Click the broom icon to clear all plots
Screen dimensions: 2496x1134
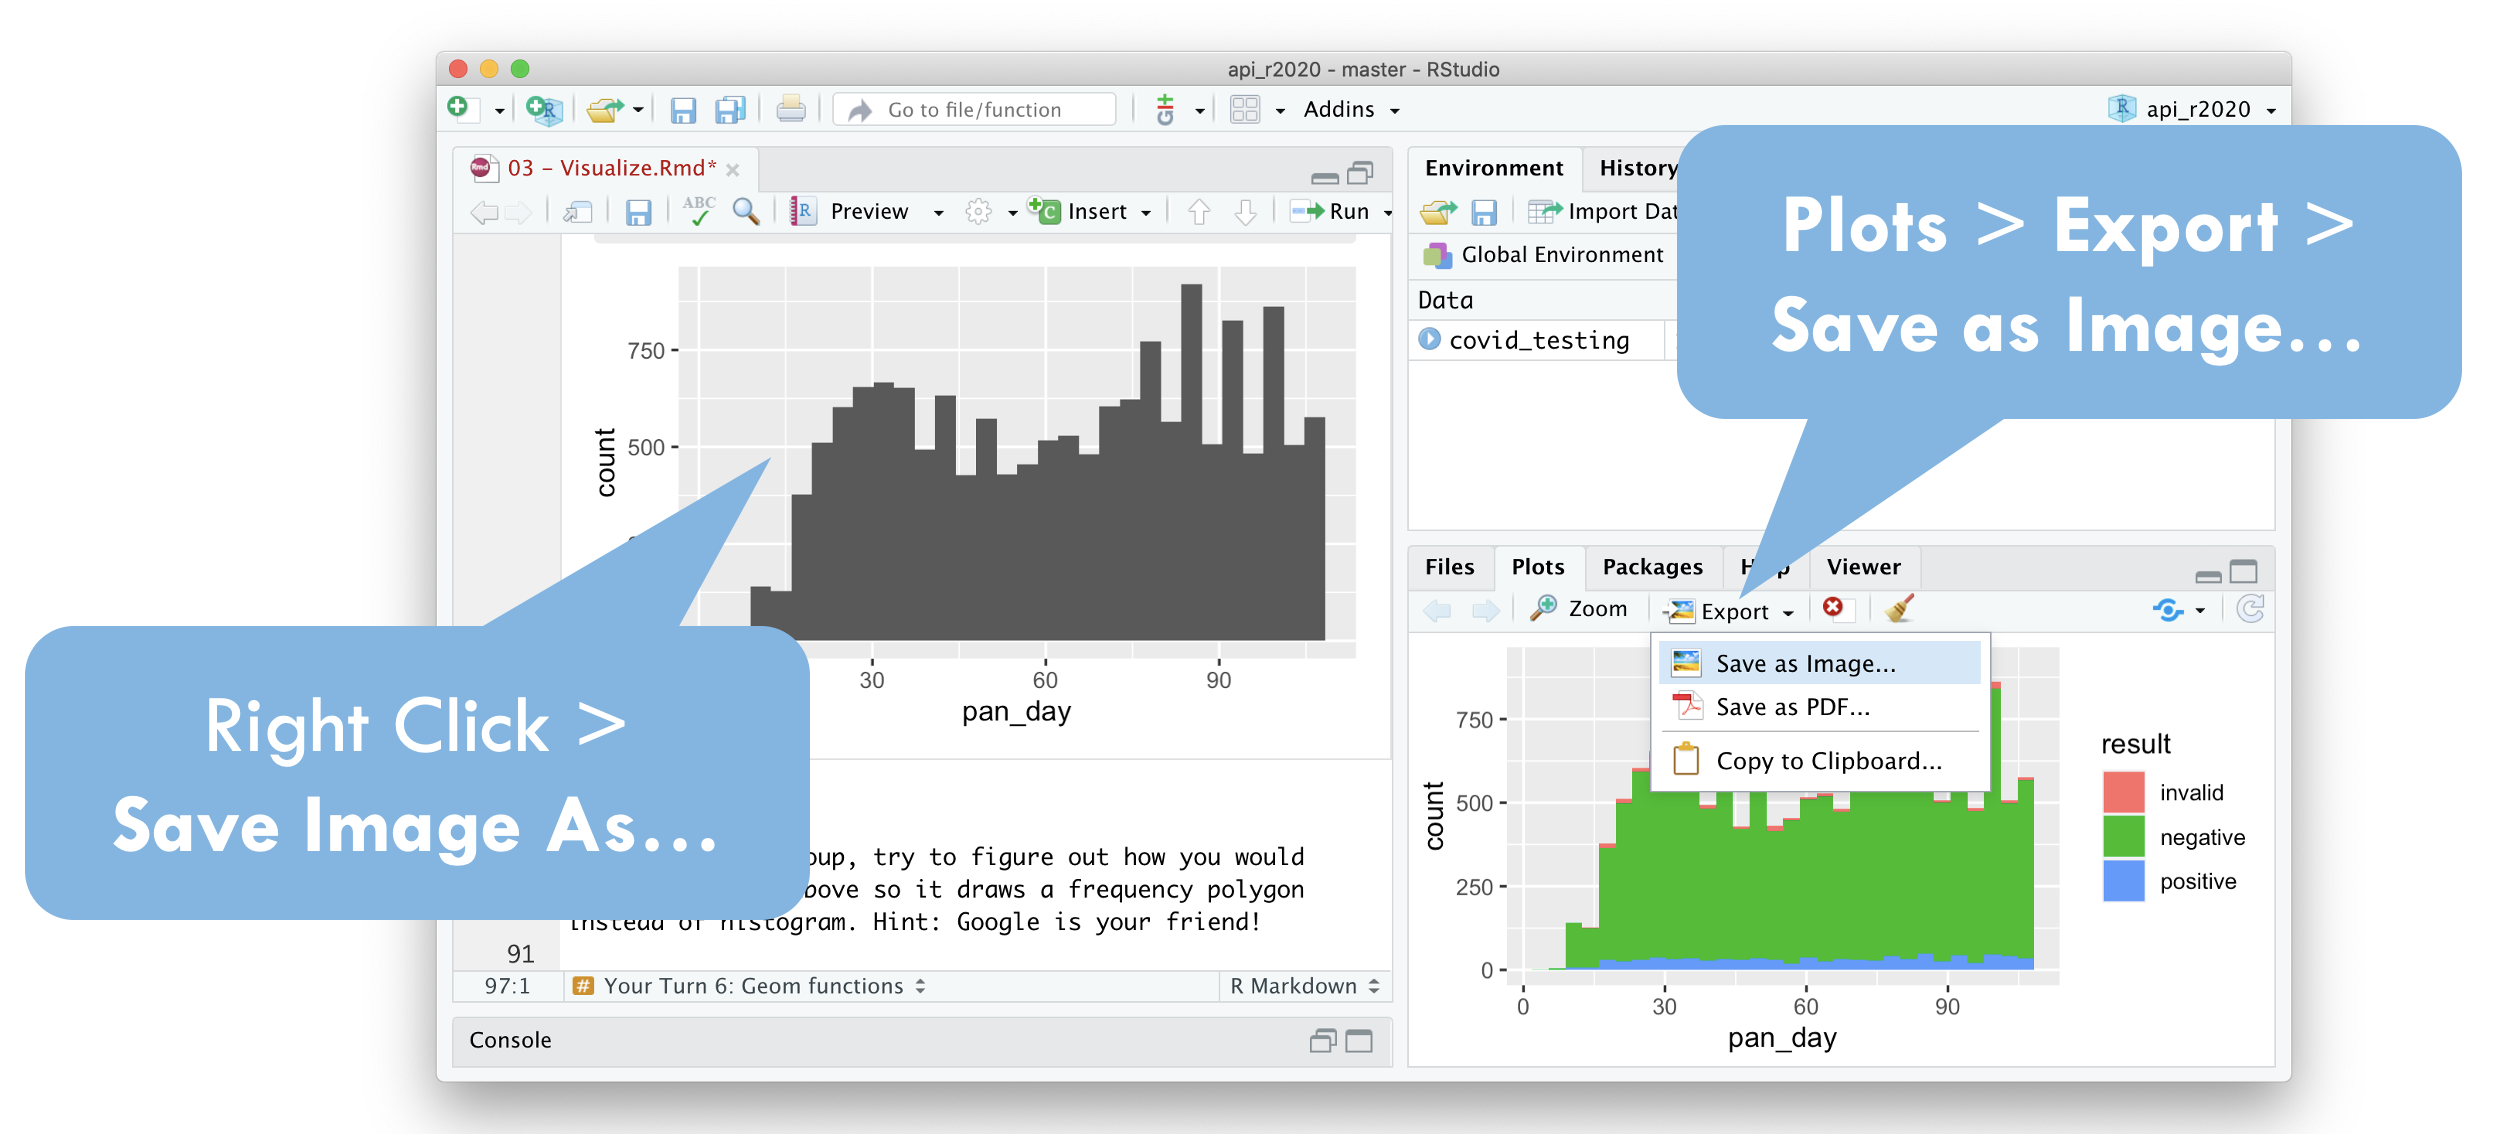tap(1899, 608)
